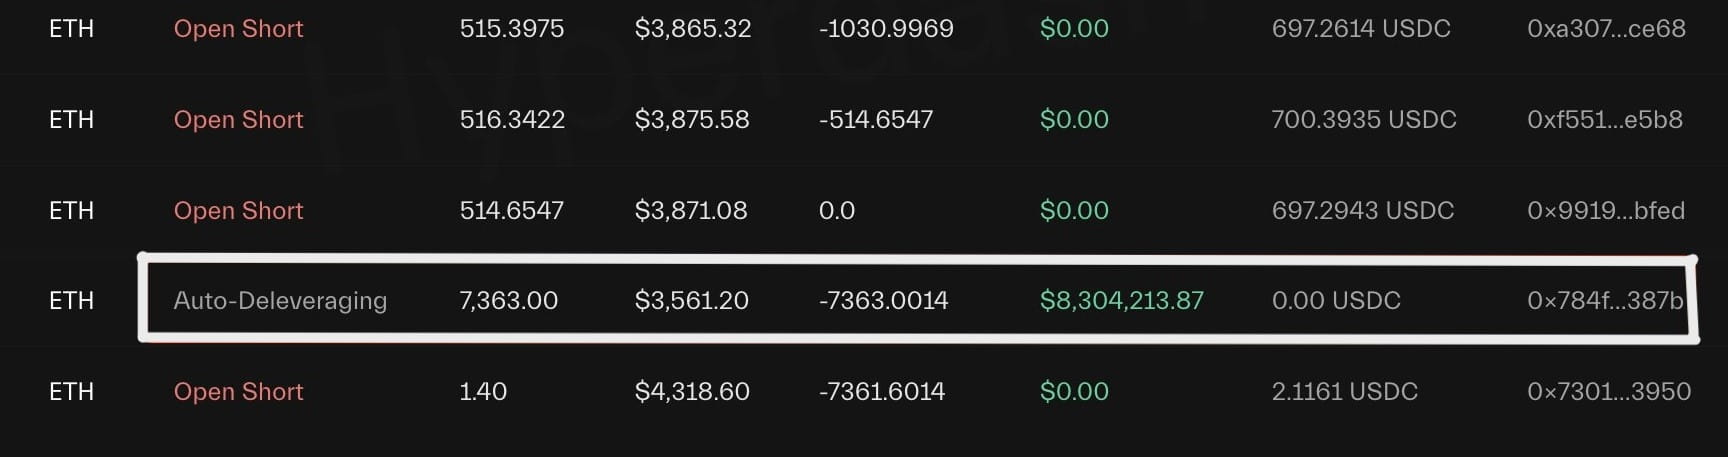Open address link 0x7301...3950
The width and height of the screenshot is (1728, 457).
[1609, 392]
